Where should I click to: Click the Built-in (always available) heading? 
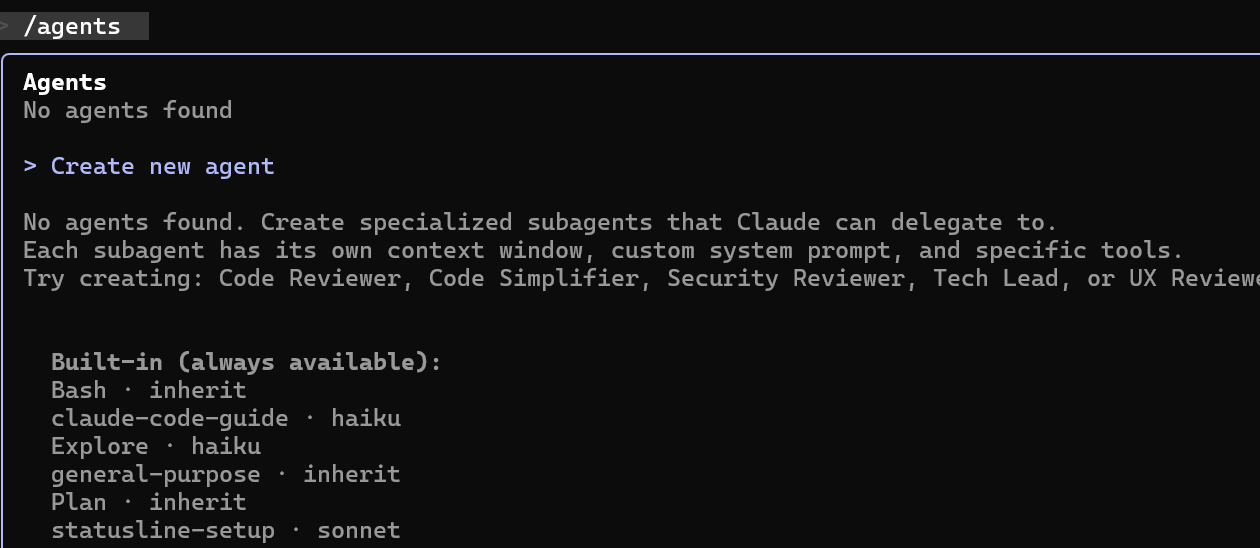246,362
